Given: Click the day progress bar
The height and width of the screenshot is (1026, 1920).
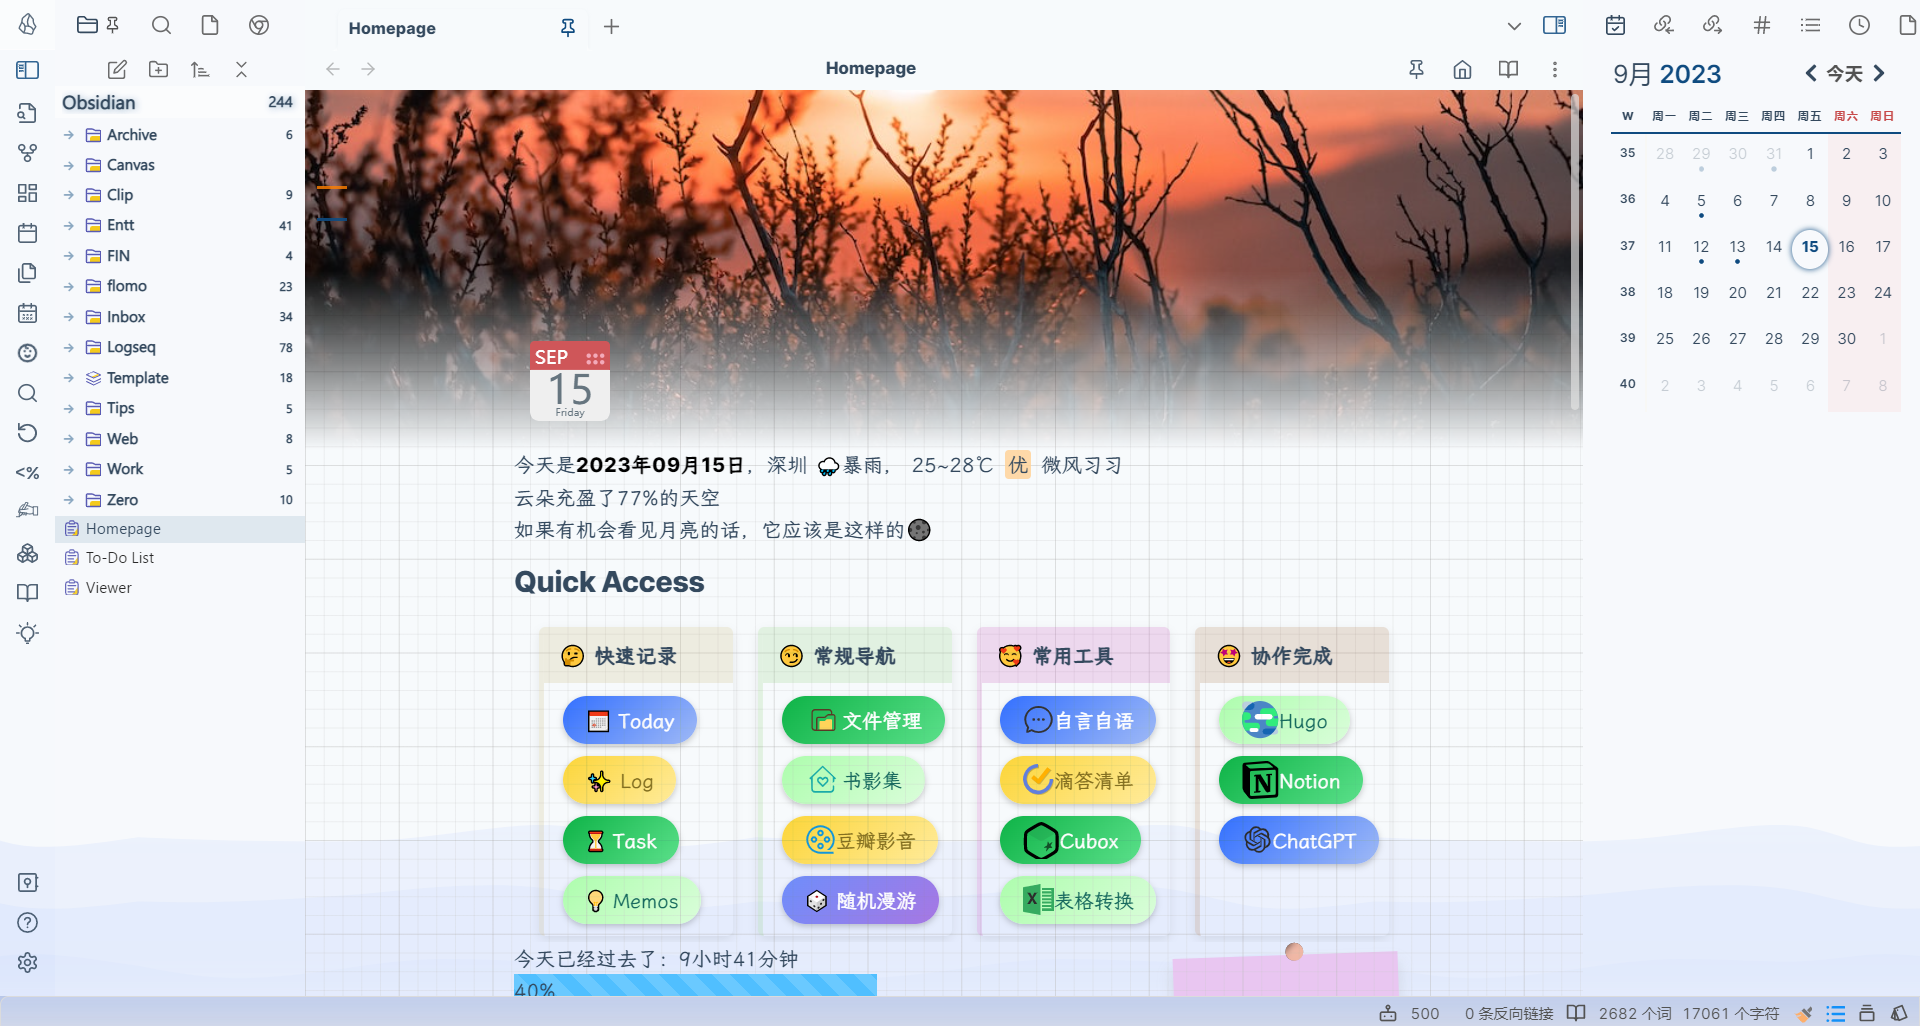Looking at the screenshot, I should (x=695, y=986).
